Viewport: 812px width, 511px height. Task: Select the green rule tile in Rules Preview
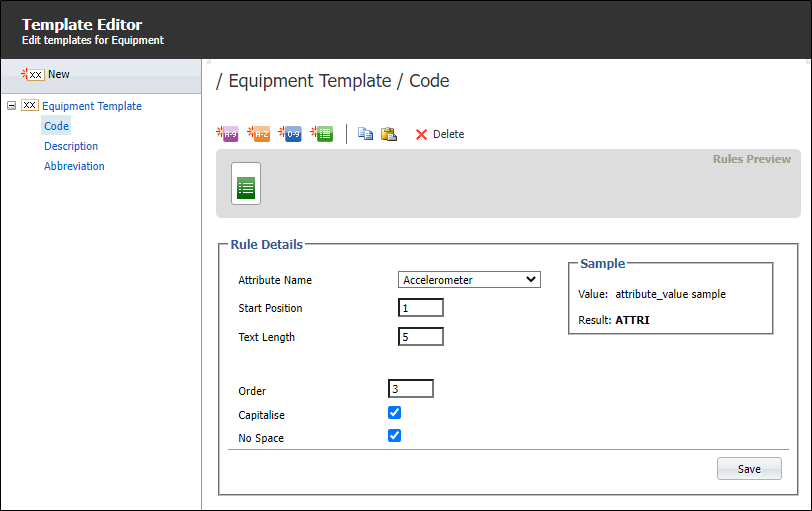tap(246, 184)
